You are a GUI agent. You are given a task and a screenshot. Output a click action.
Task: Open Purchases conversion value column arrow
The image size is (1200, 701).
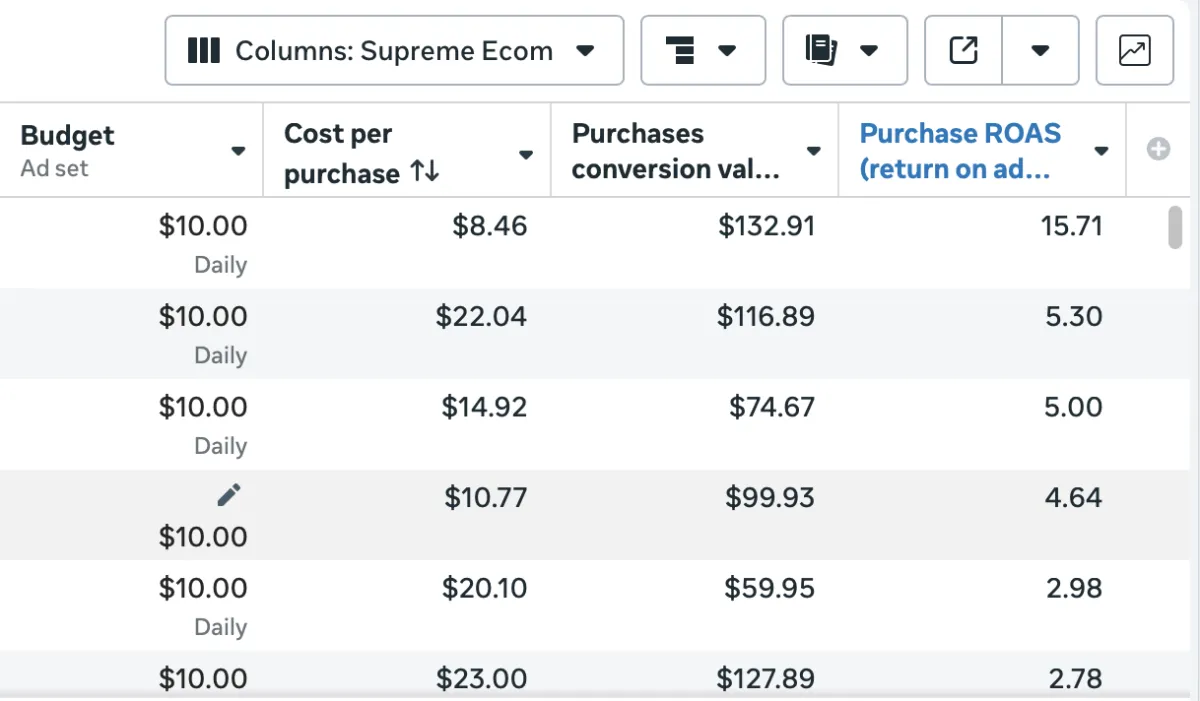814,151
